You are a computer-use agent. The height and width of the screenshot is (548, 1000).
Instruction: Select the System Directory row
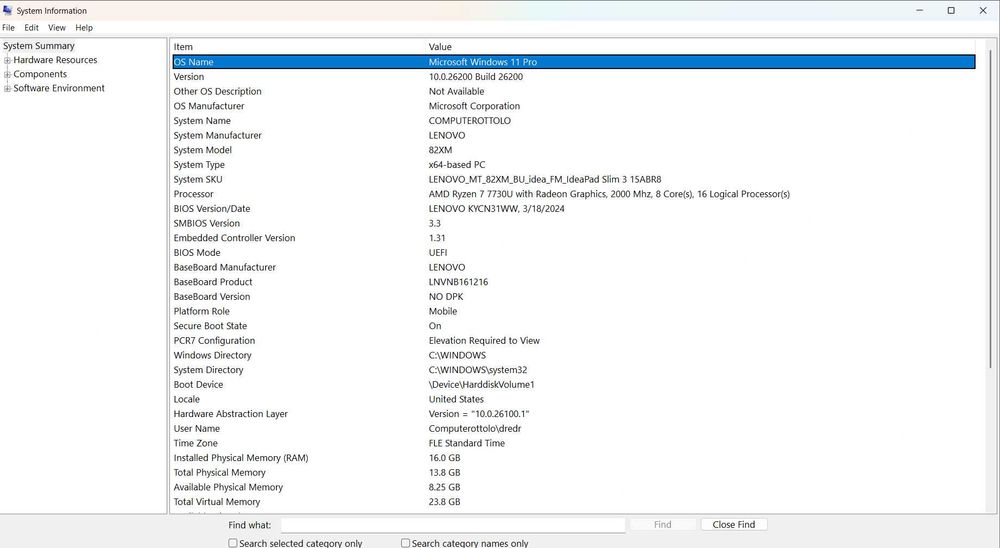pos(574,370)
